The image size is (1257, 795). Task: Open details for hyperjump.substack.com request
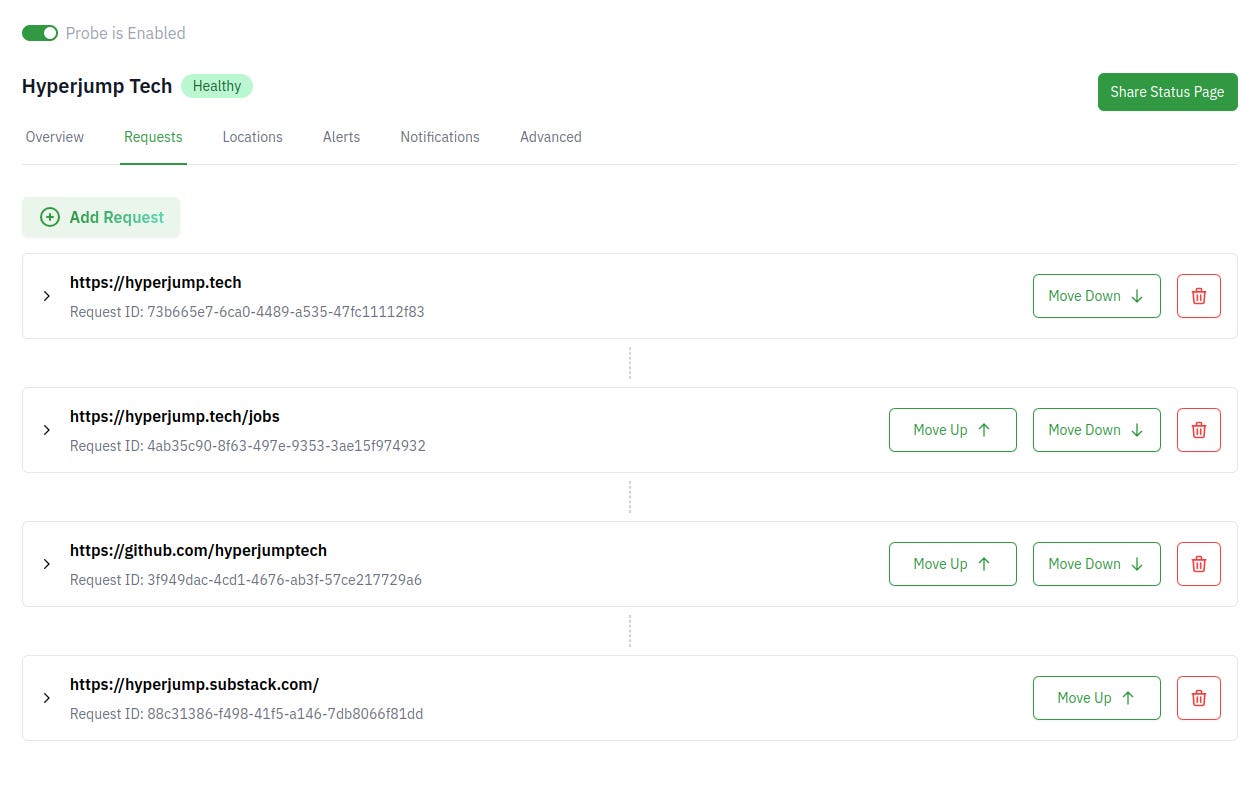pos(46,698)
